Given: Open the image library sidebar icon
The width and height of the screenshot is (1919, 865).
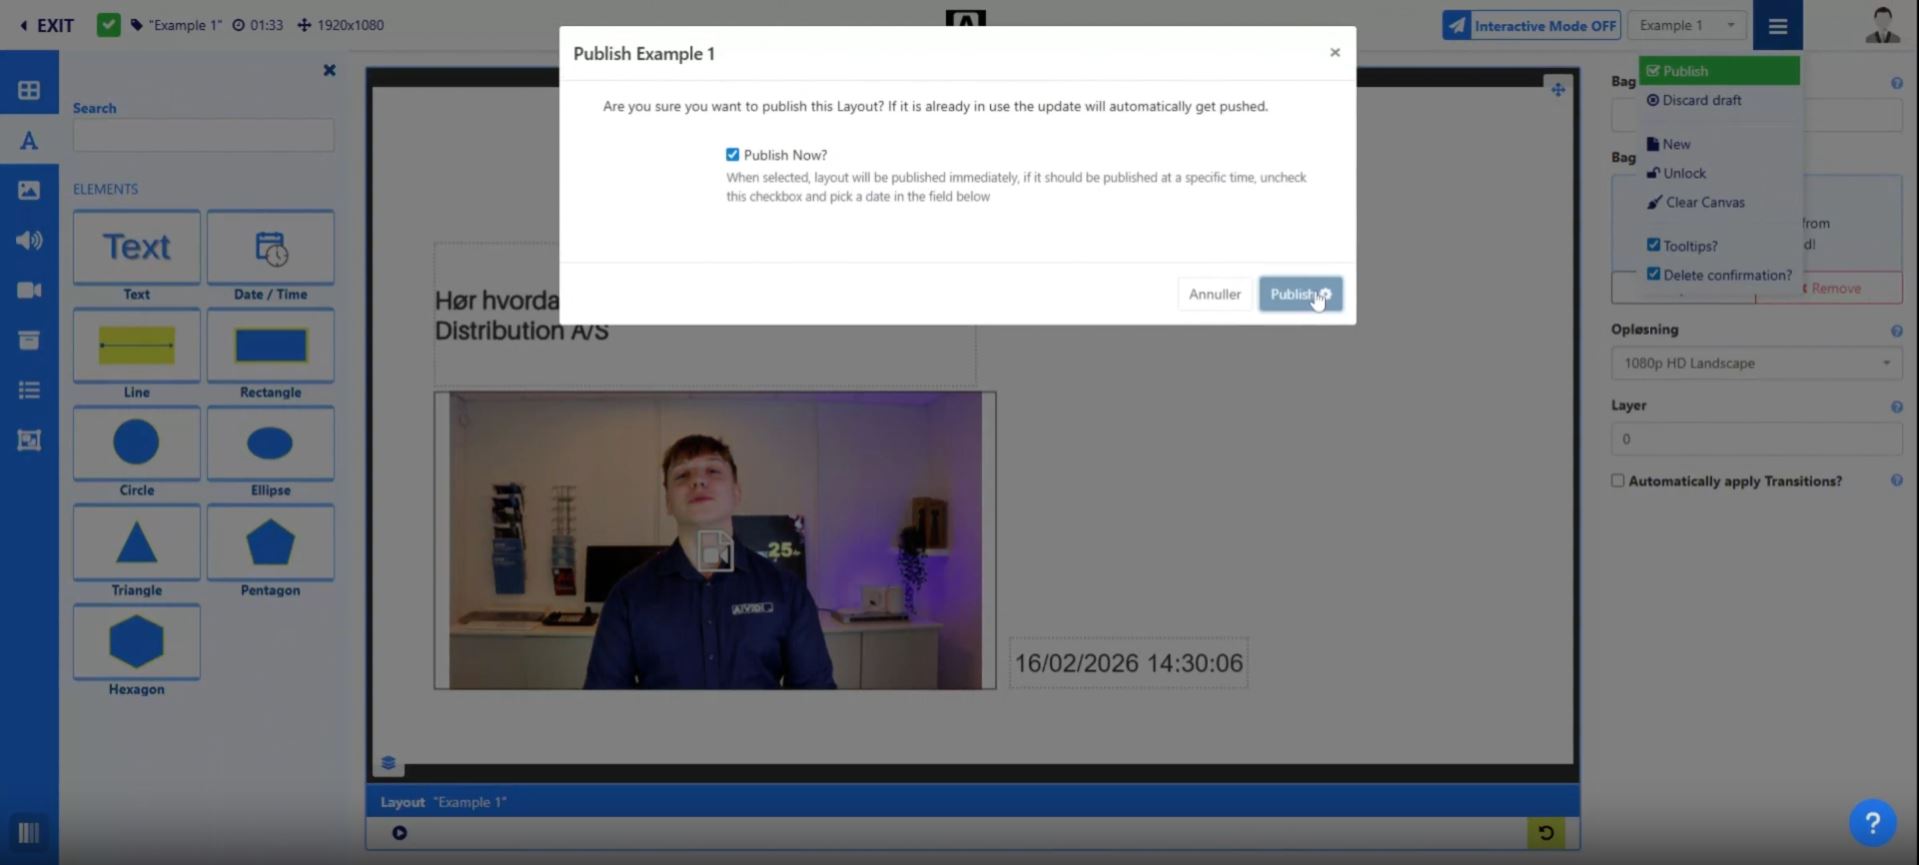Looking at the screenshot, I should (x=29, y=190).
